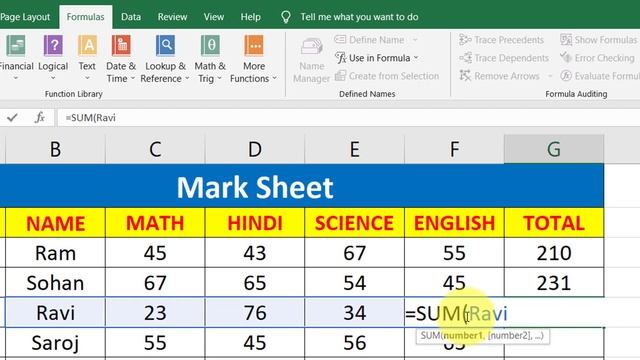Screen dimensions: 640x360
Task: Click the cell containing Ravi
Action: coord(56,313)
